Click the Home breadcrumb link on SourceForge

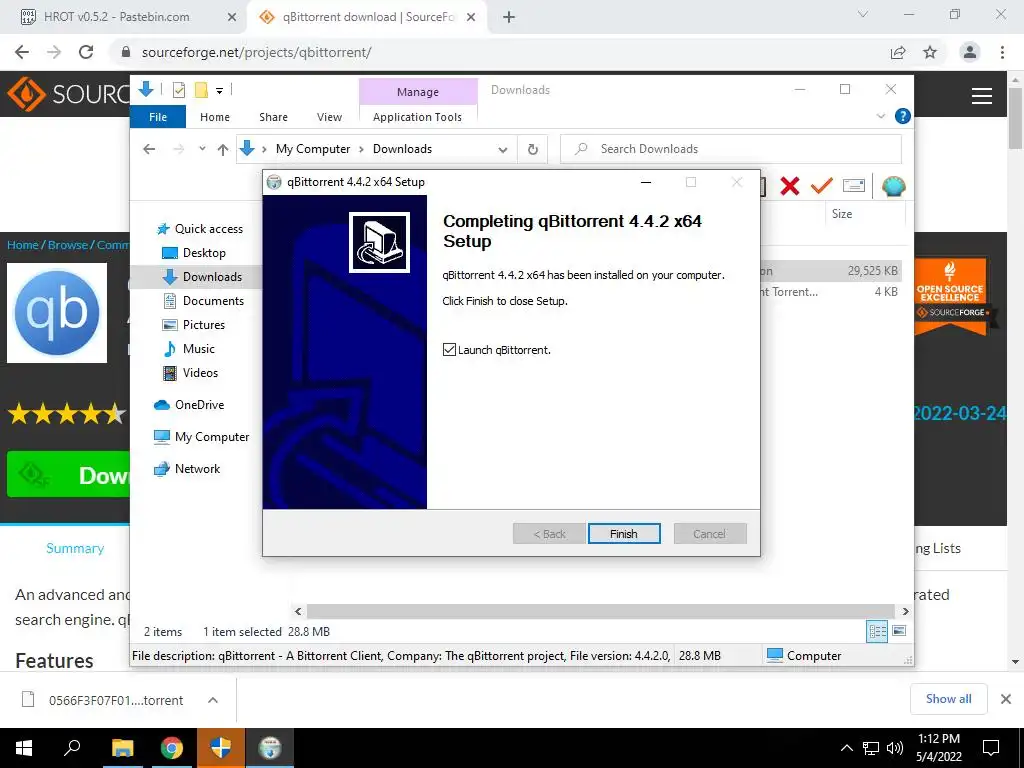click(23, 245)
